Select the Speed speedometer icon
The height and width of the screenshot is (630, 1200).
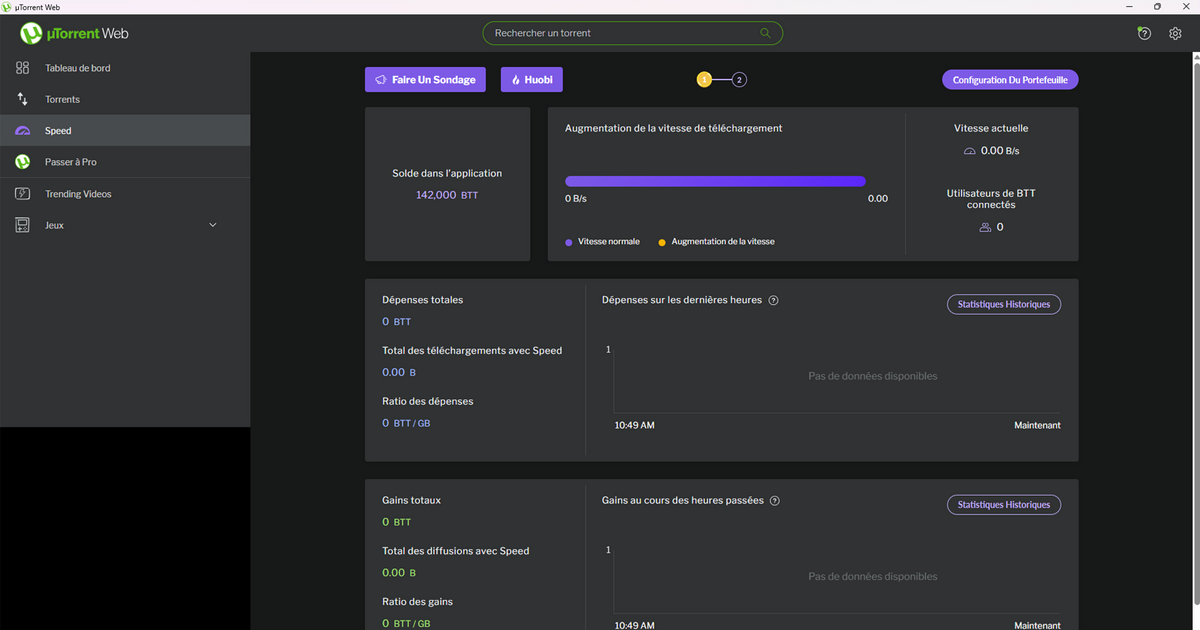click(22, 130)
